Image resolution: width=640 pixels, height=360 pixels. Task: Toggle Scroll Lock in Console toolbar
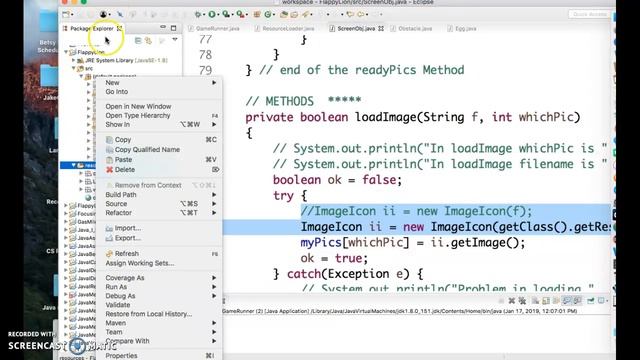546,301
